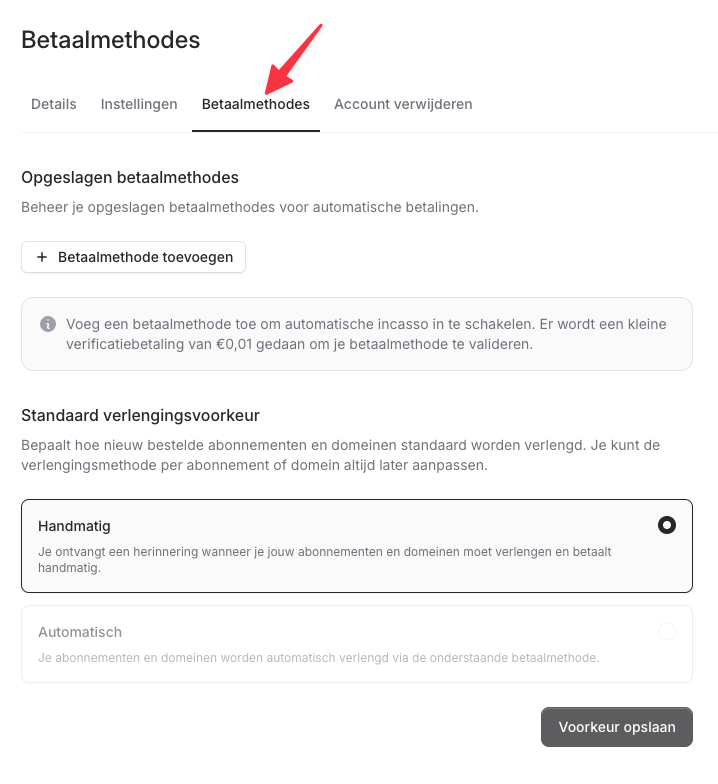Image resolution: width=718 pixels, height=784 pixels.
Task: Click the Automatisch renewal description text
Action: tap(318, 658)
